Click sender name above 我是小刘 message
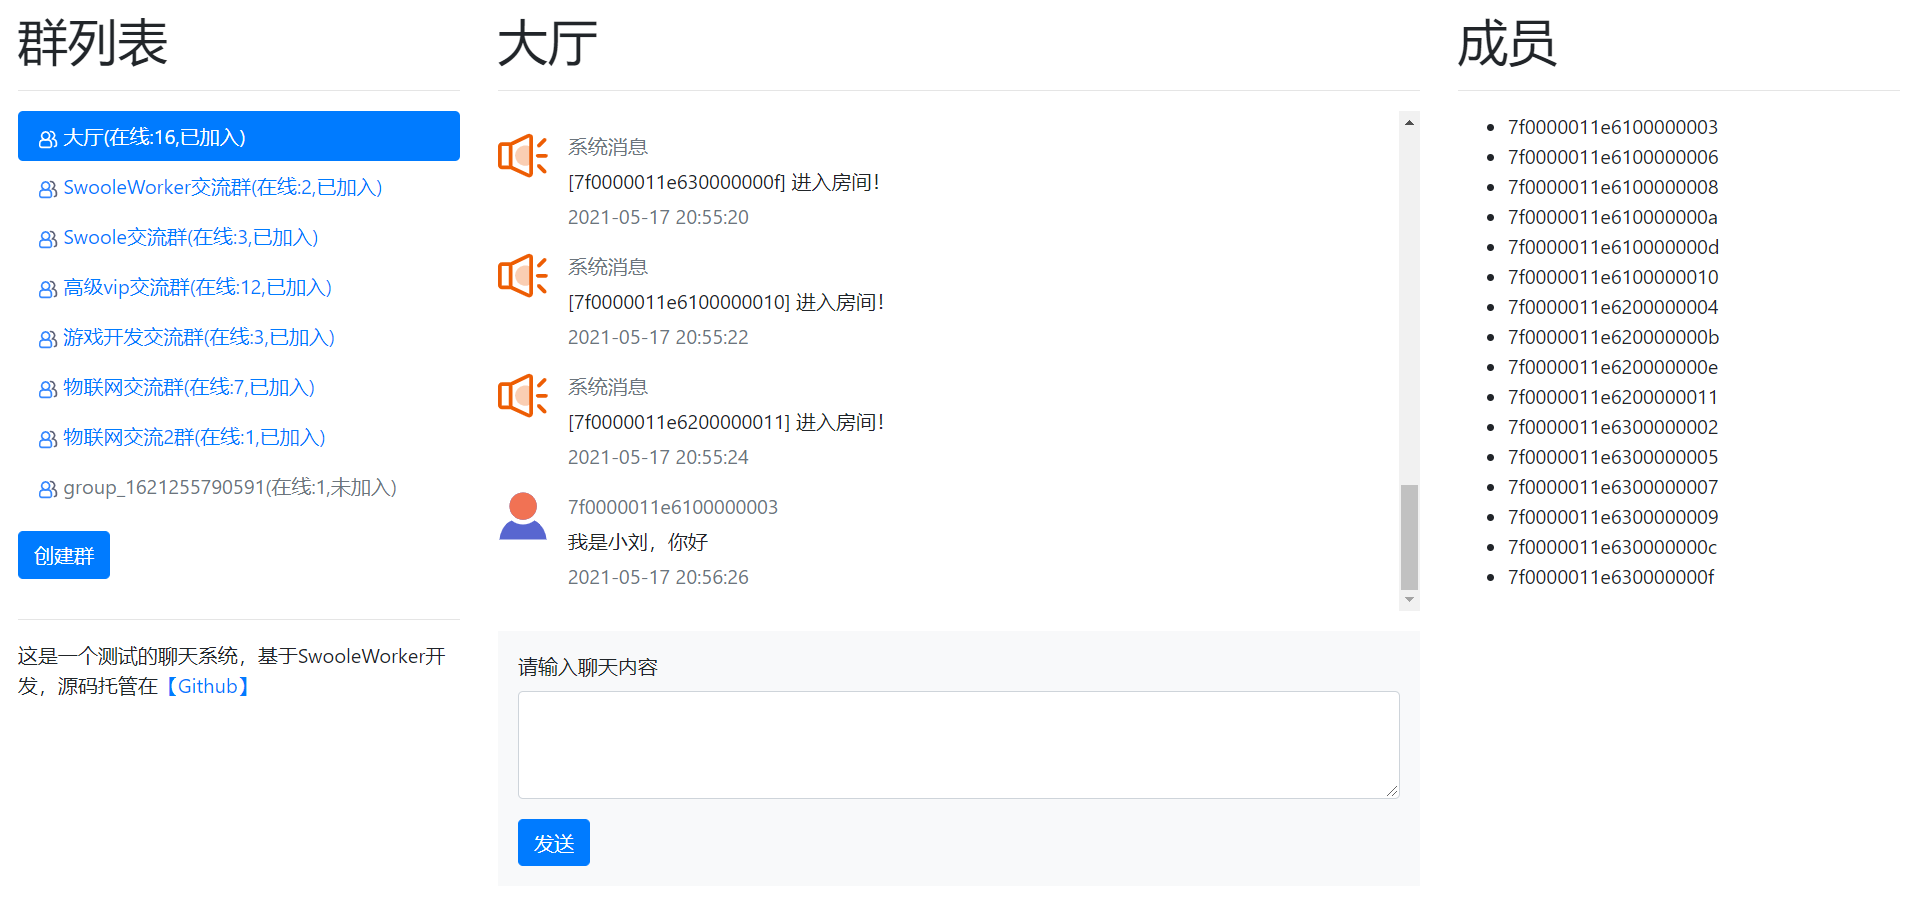Viewport: 1919px width, 922px height. point(673,507)
